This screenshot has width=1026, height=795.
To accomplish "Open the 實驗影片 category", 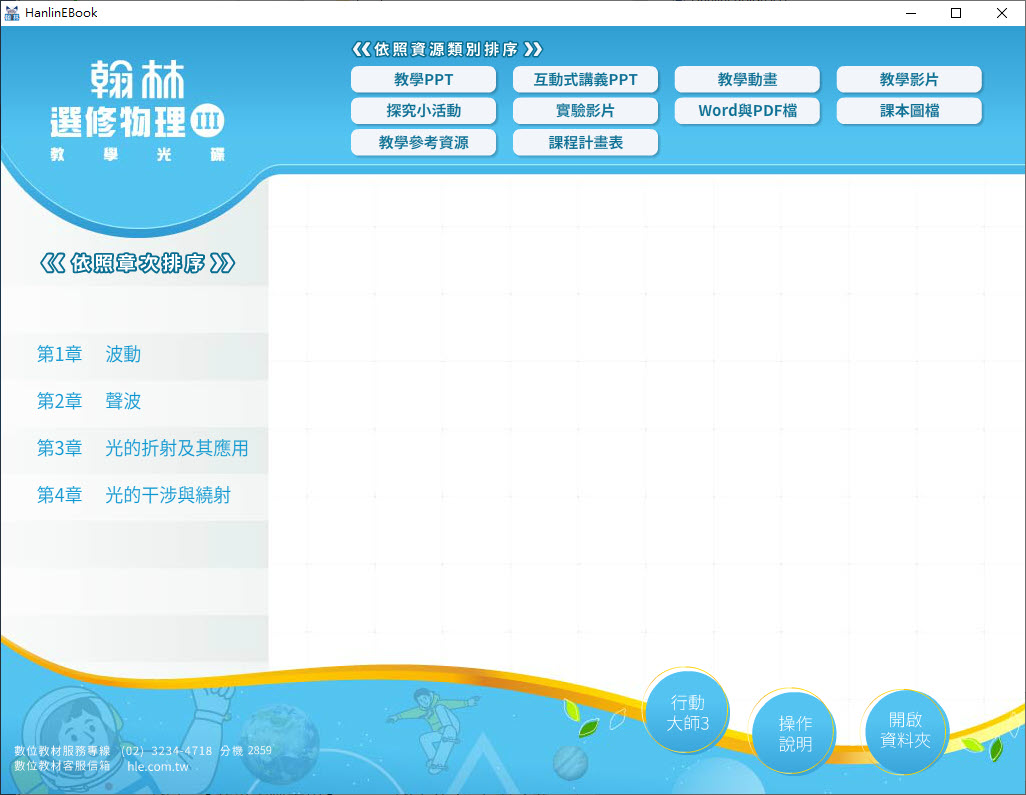I will [585, 111].
